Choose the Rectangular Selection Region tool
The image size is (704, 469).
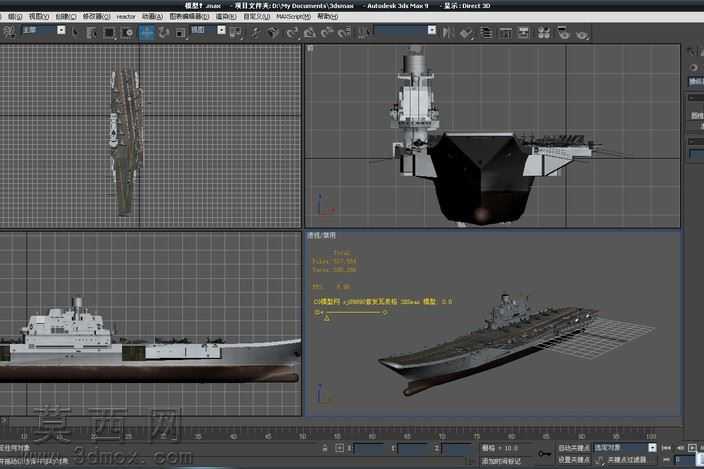(109, 33)
